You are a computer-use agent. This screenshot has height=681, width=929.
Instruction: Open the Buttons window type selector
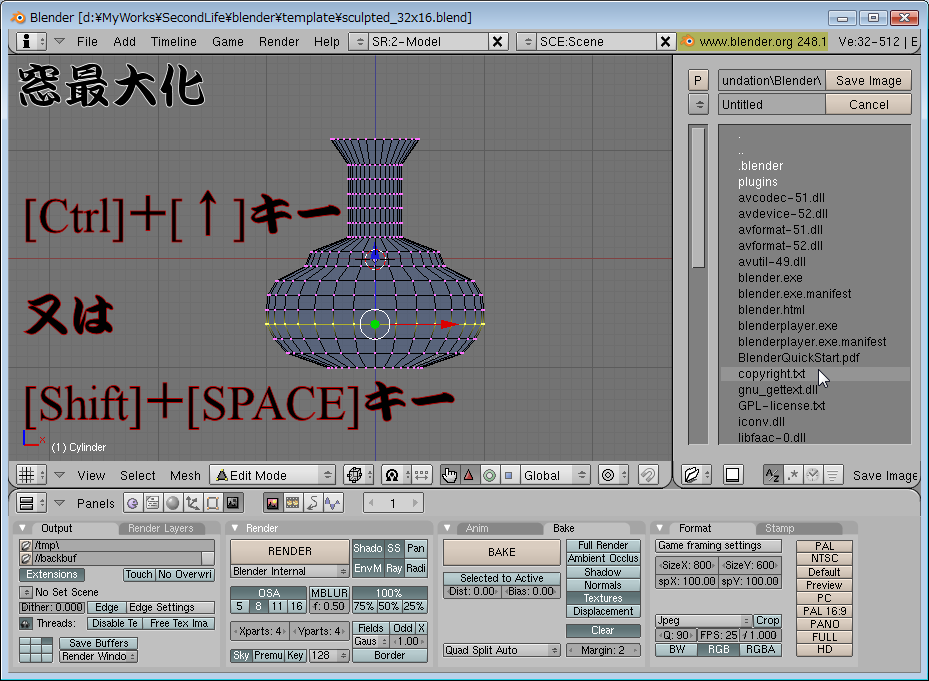tap(31, 503)
